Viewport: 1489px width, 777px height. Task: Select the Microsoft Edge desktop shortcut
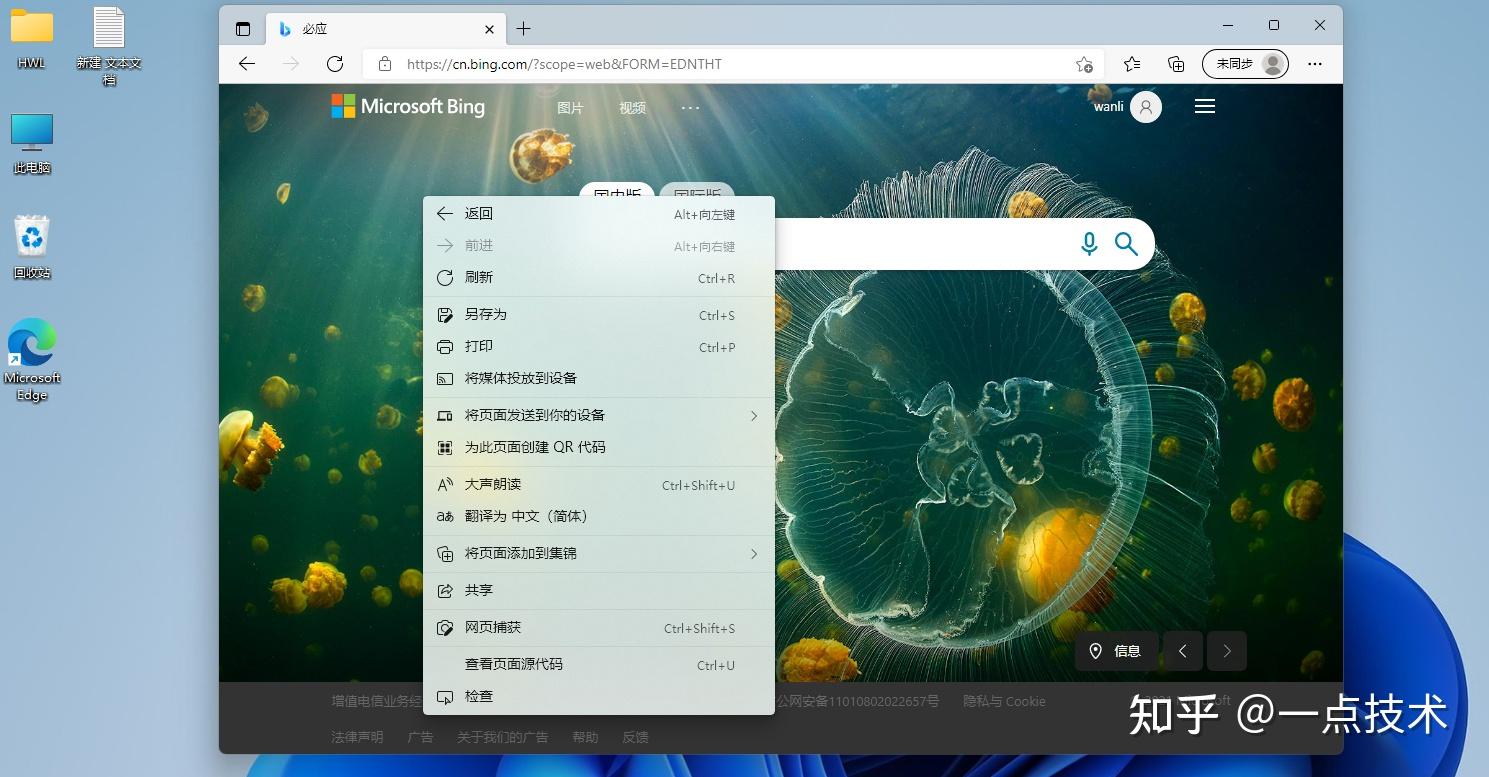pos(32,360)
